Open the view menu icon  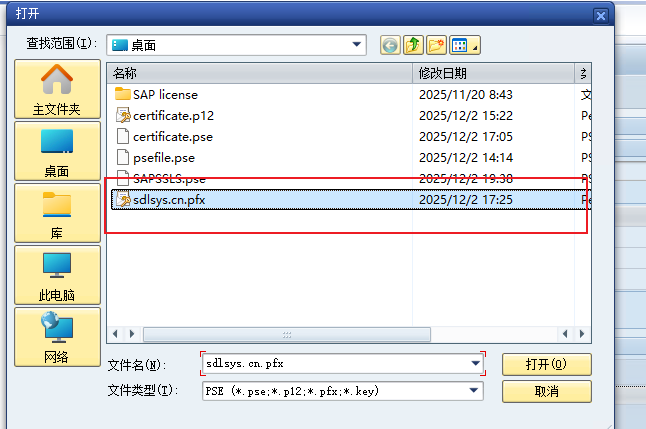(465, 45)
